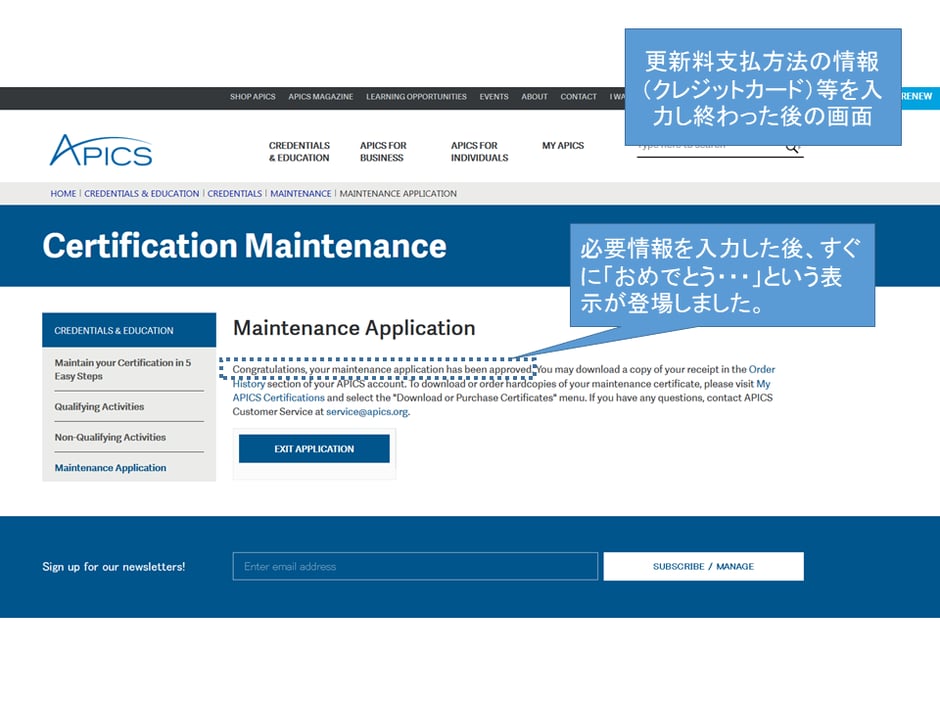Screen dimensions: 940x705
Task: Open CREDENTIALS & EDUCATION main nav
Action: [x=299, y=152]
